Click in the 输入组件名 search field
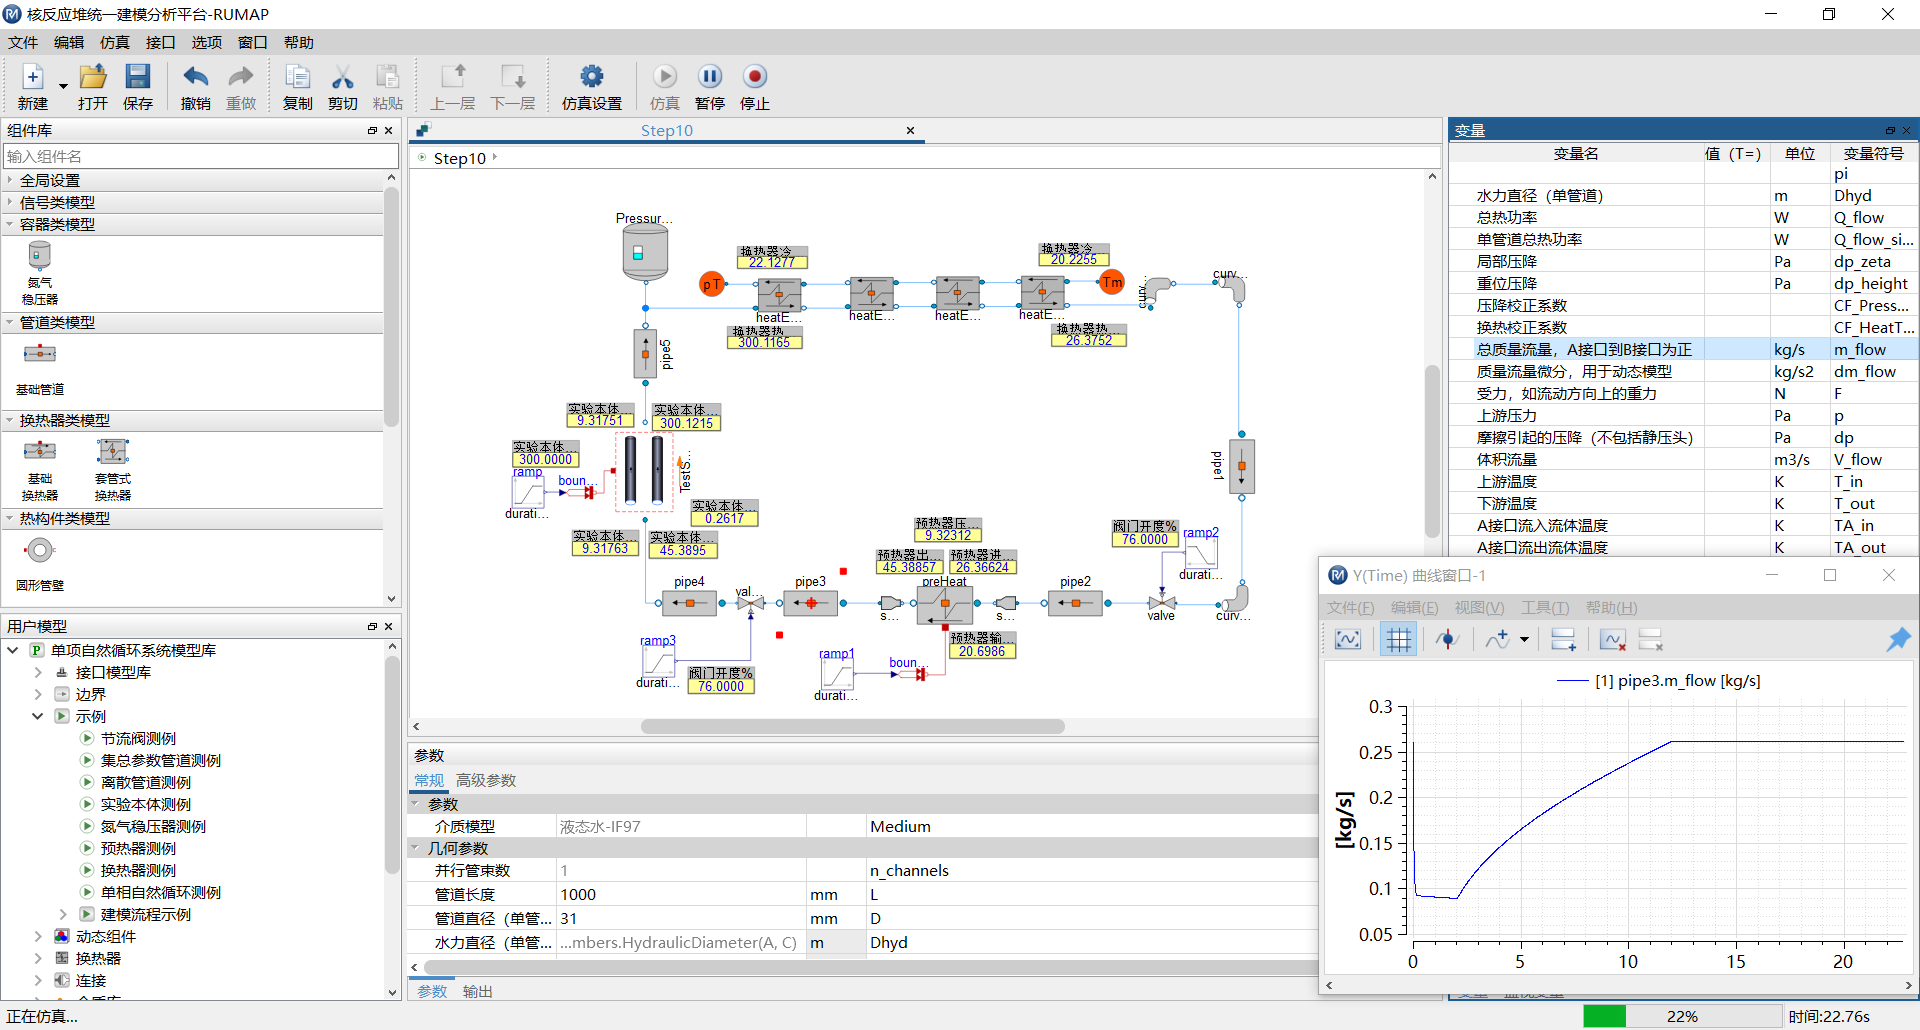1920x1030 pixels. coord(201,156)
